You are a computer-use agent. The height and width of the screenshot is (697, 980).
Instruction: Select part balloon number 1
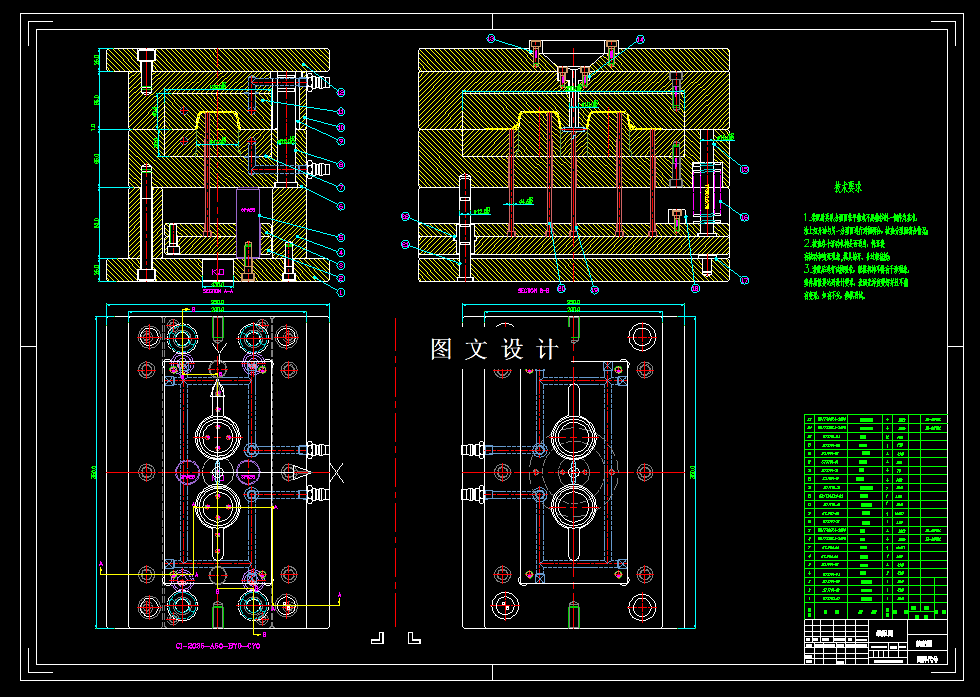(341, 292)
